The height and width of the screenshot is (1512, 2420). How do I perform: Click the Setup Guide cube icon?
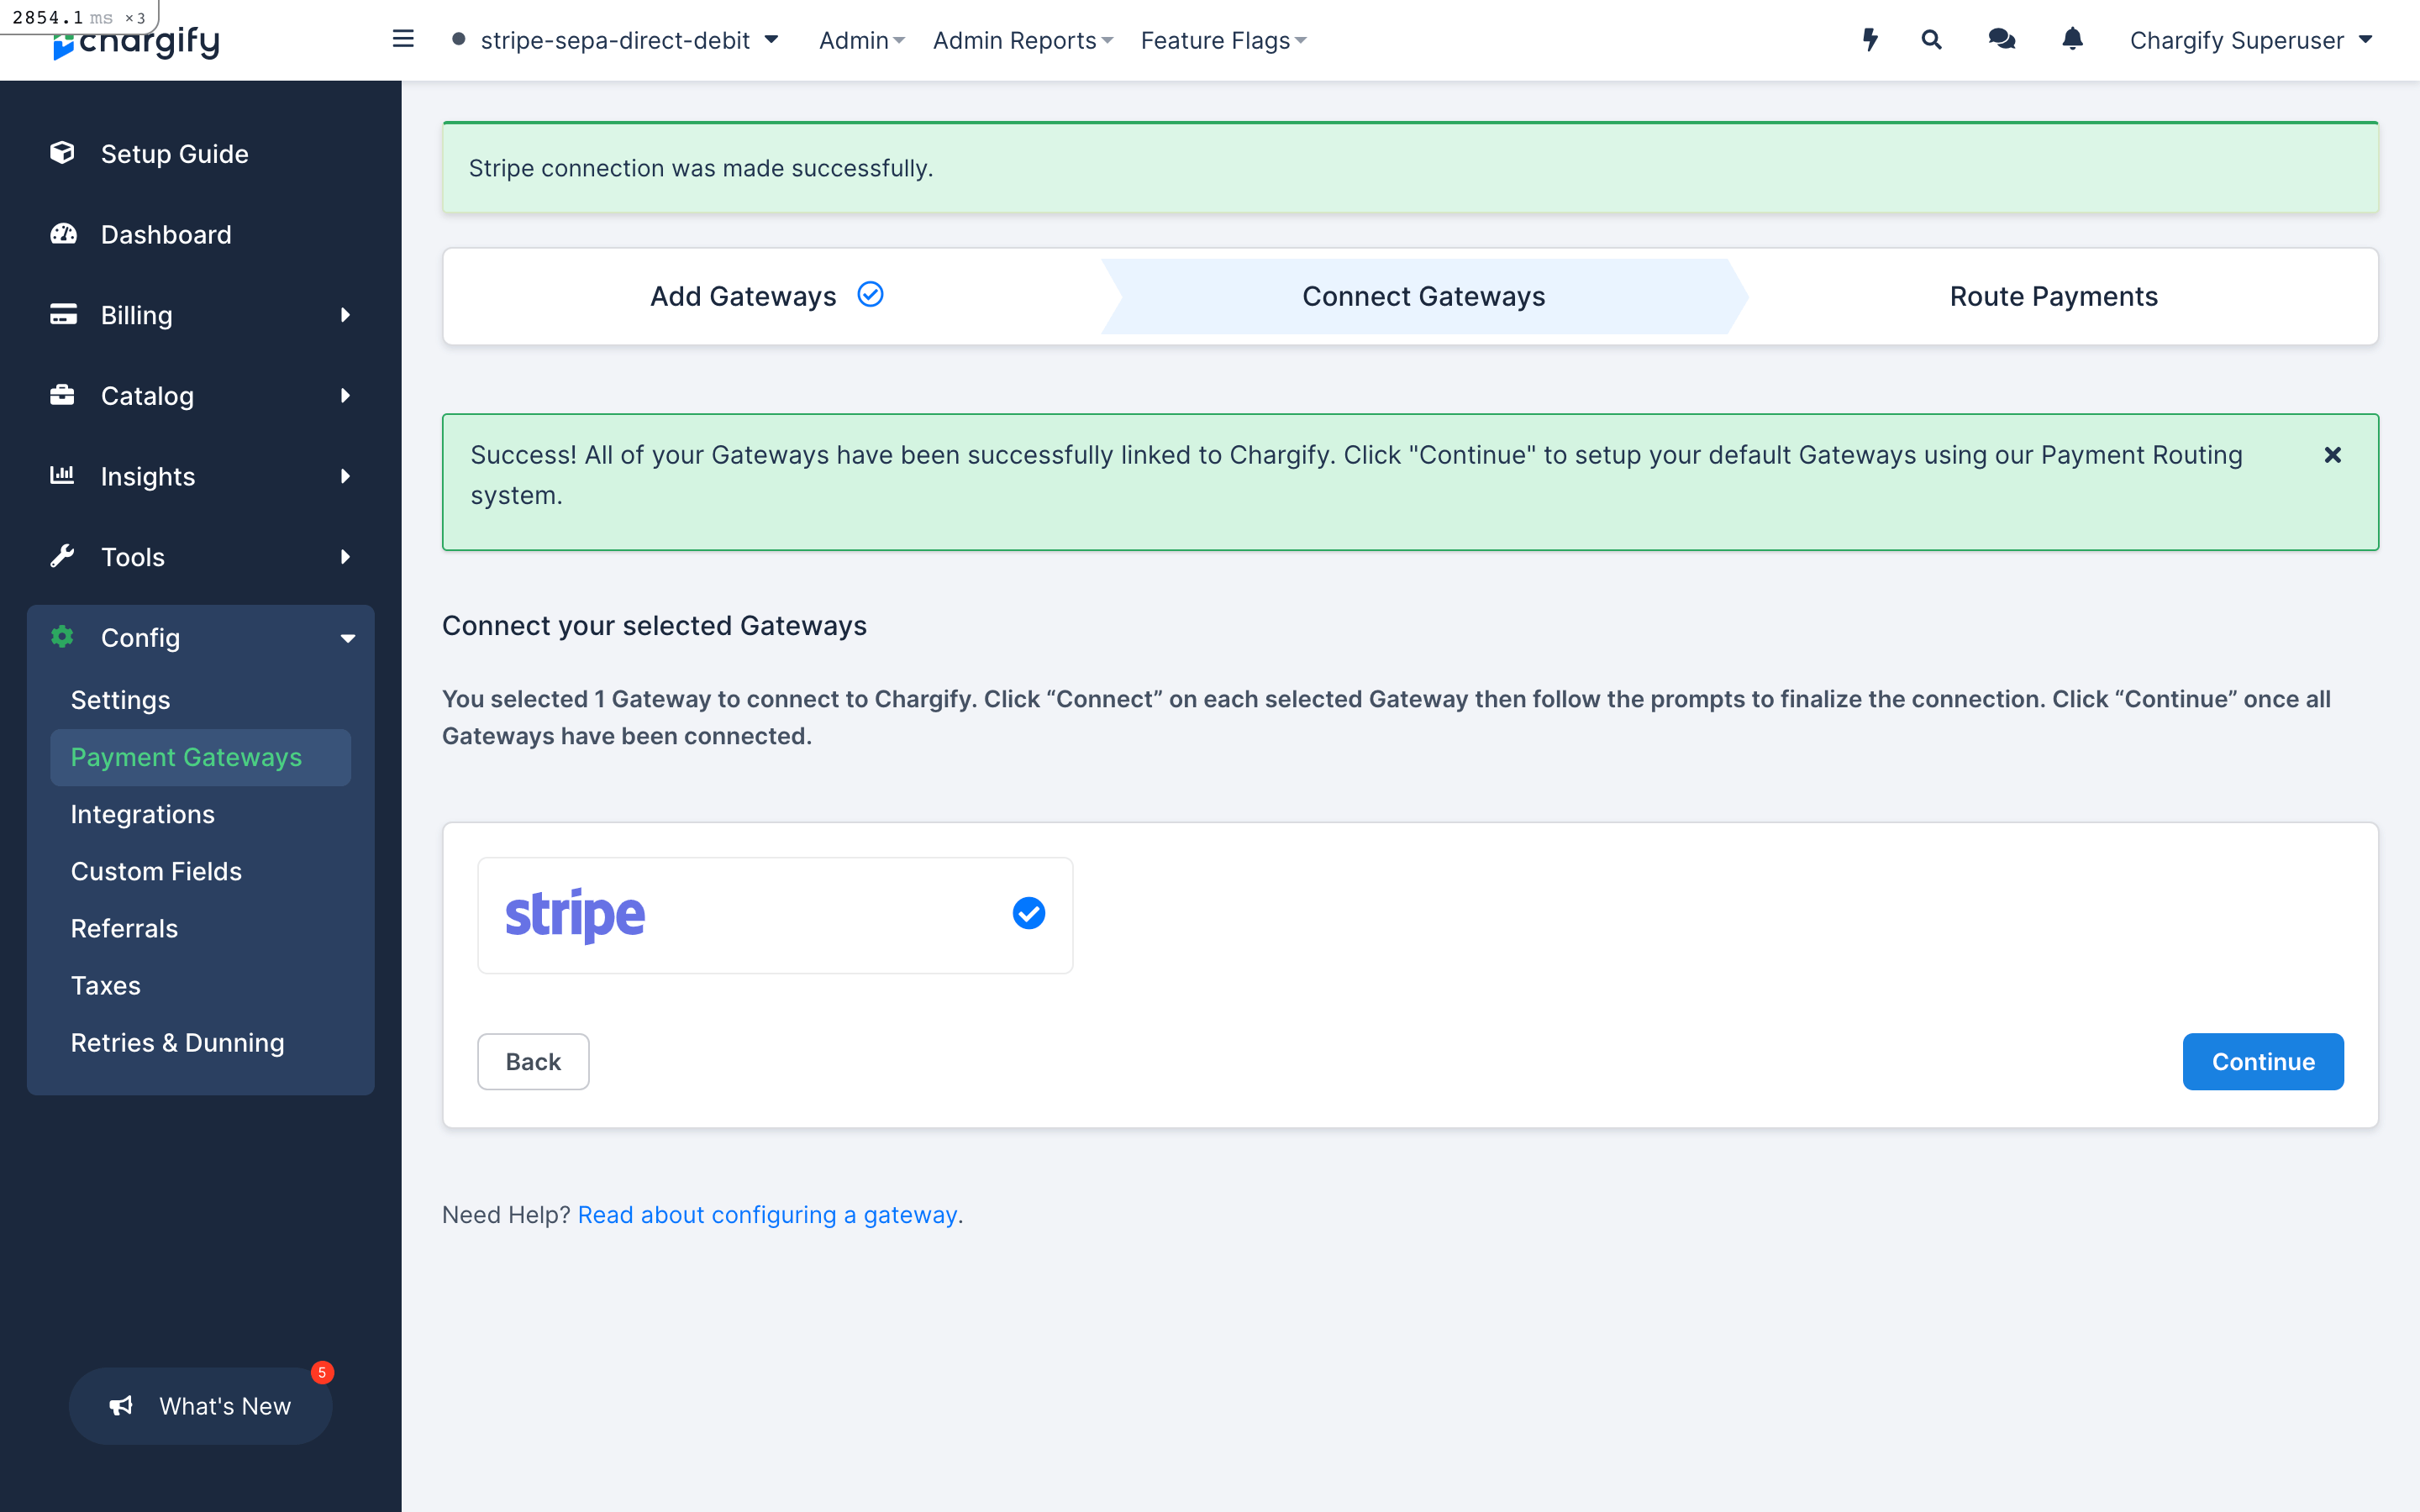[x=62, y=153]
